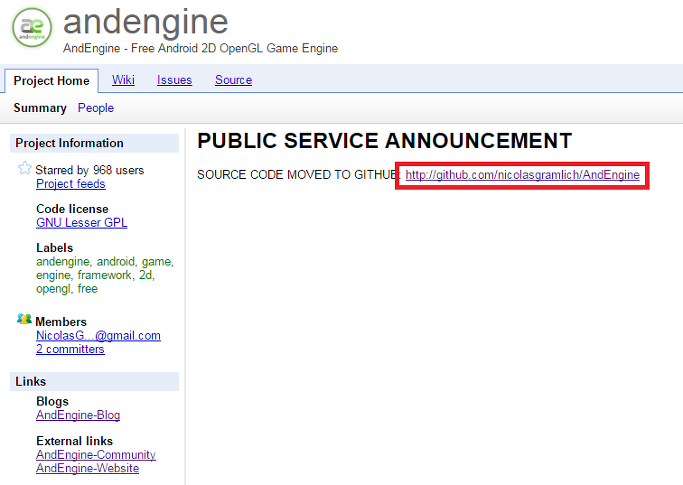Star the project with the star icon
683x485 pixels.
(x=24, y=168)
